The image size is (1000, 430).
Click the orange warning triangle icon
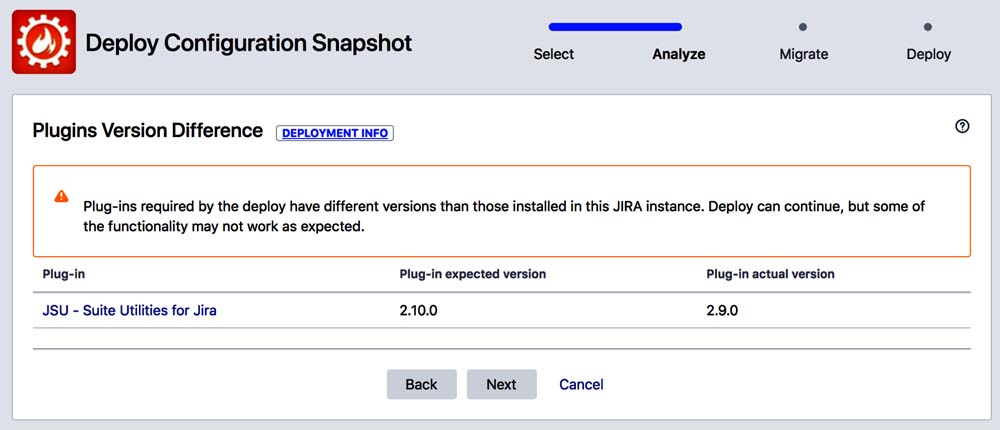[x=61, y=196]
